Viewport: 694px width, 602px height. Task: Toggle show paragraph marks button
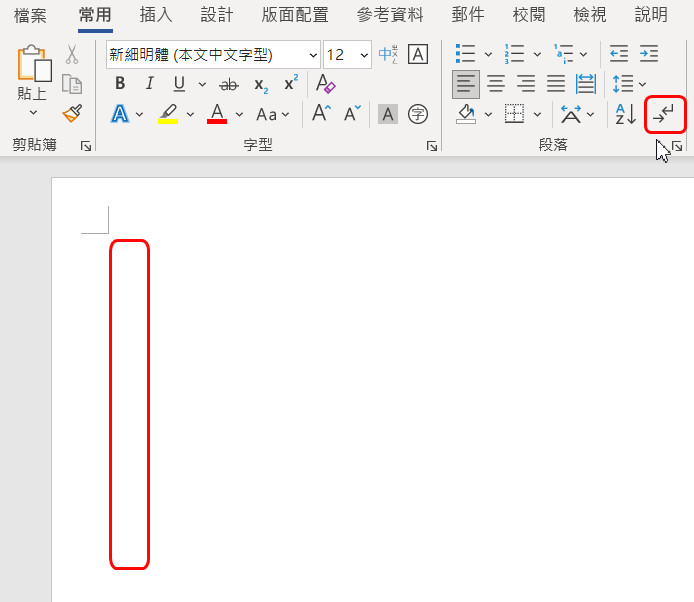click(x=666, y=115)
